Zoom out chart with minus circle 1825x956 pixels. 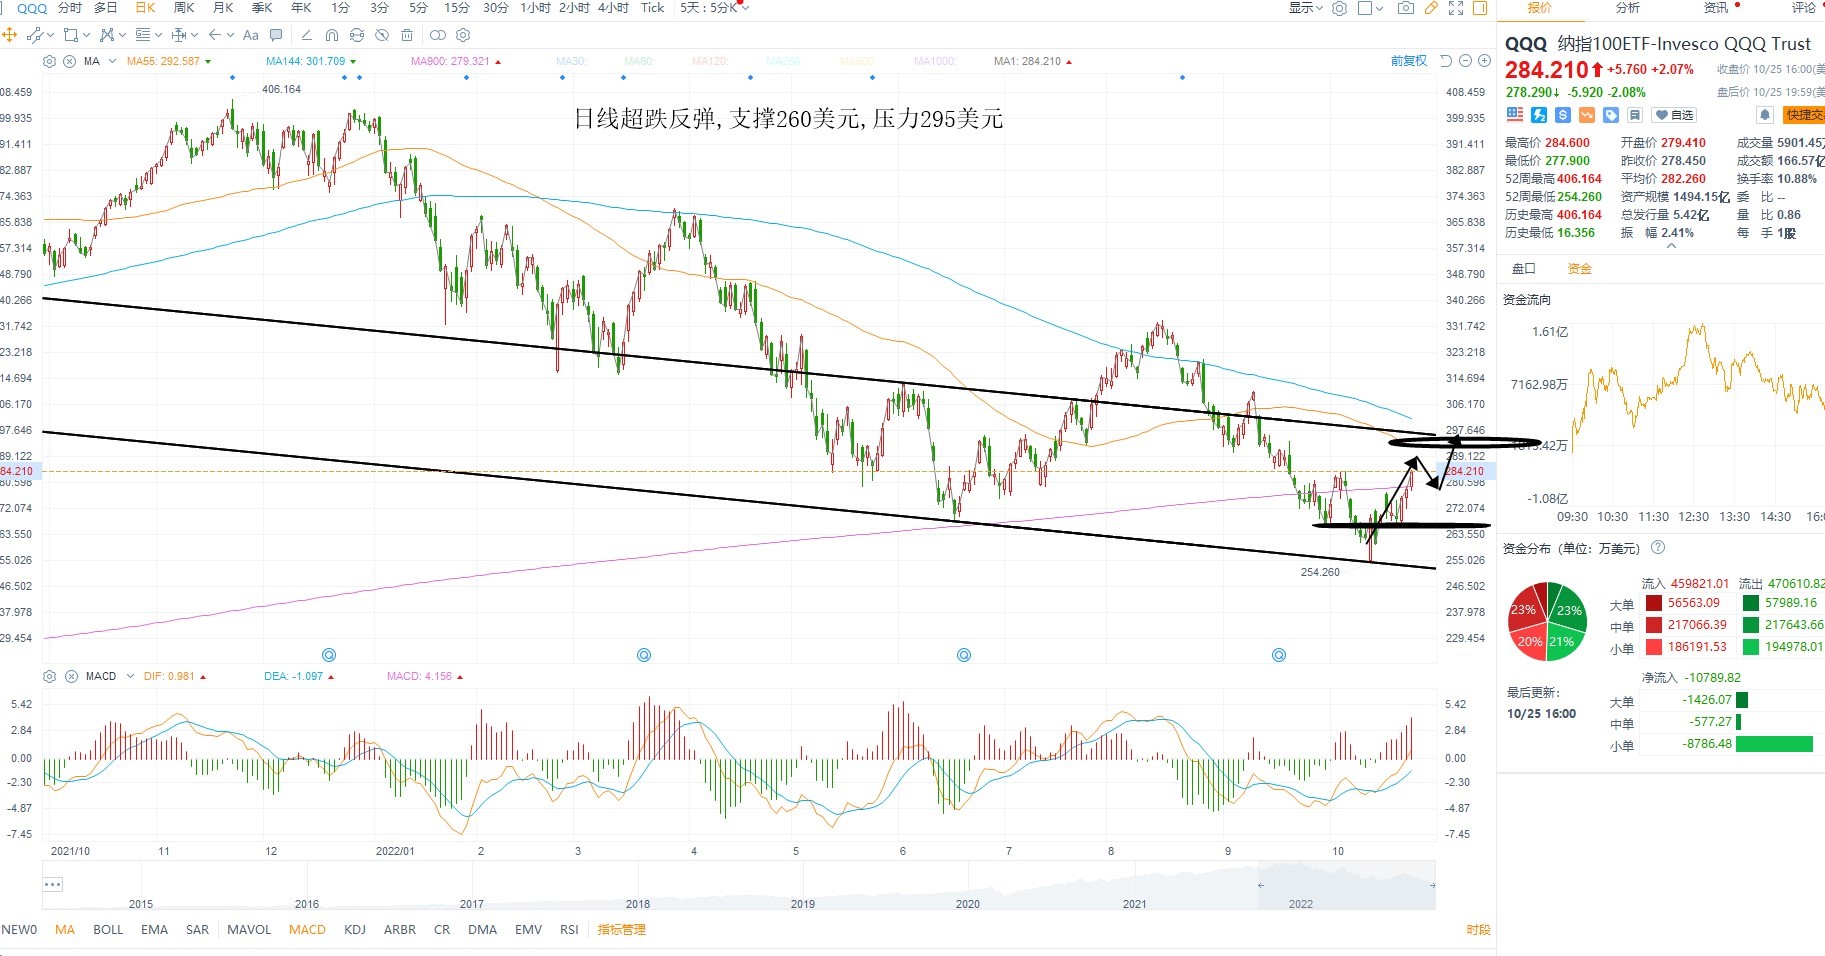[x=1466, y=61]
